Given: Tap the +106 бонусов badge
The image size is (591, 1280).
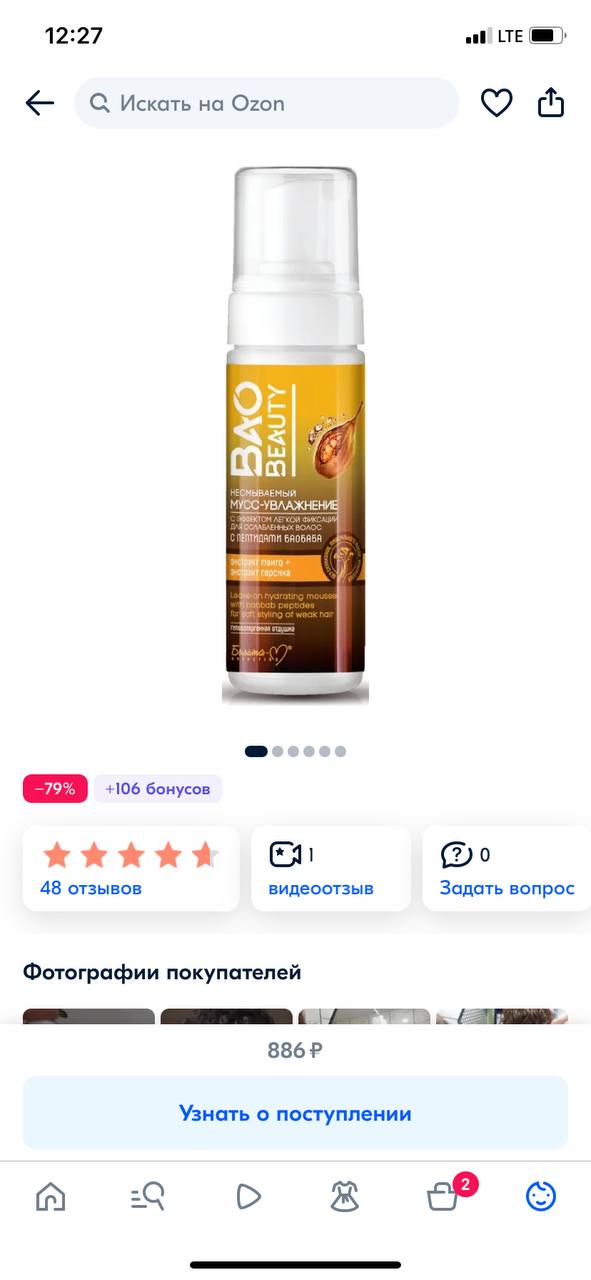Looking at the screenshot, I should coord(158,788).
